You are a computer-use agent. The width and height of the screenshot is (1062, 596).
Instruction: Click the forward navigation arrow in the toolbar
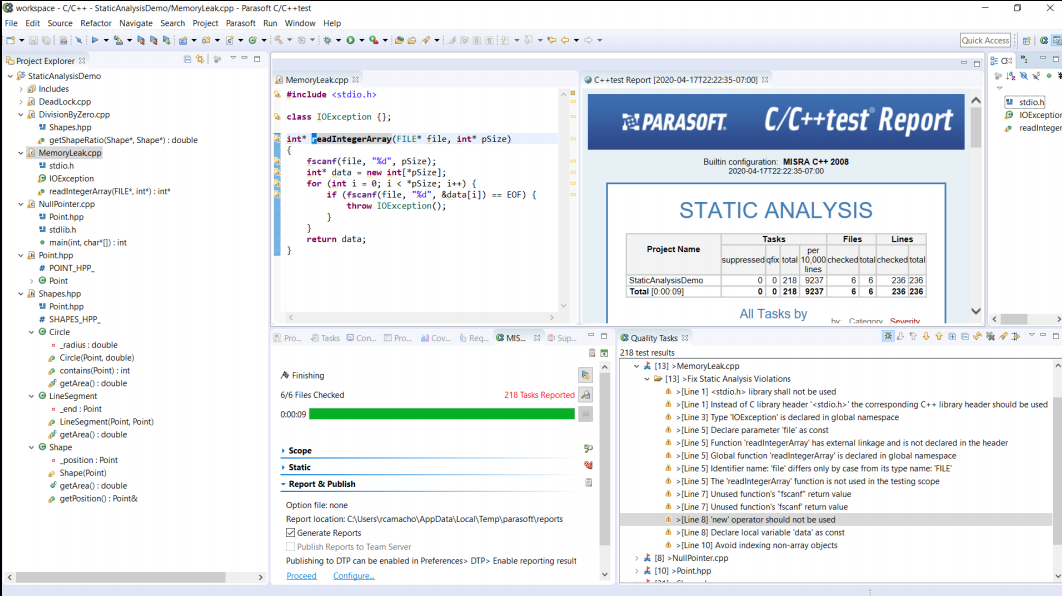pyautogui.click(x=588, y=41)
